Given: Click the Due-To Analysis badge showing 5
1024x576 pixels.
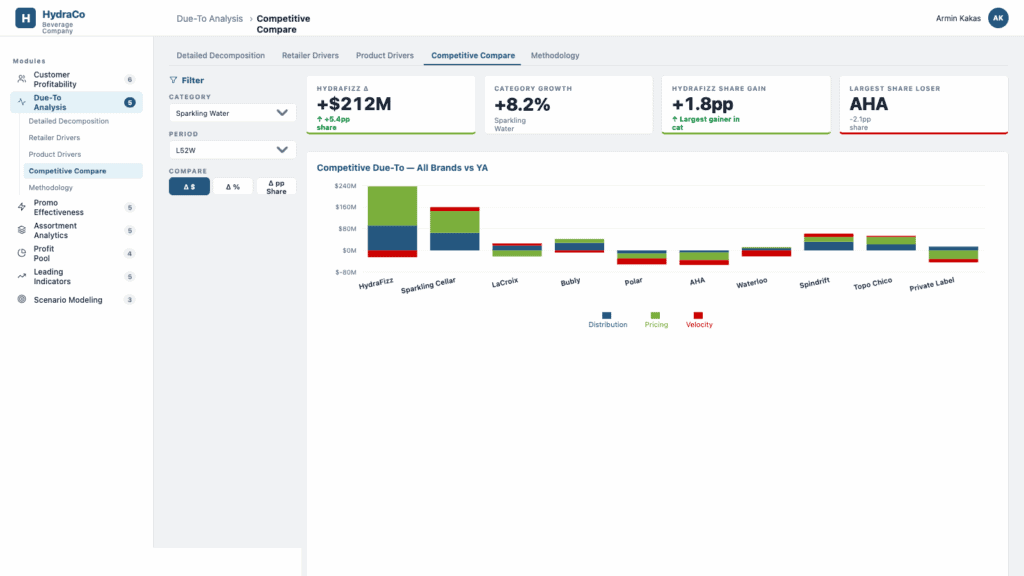Looking at the screenshot, I should 129,103.
